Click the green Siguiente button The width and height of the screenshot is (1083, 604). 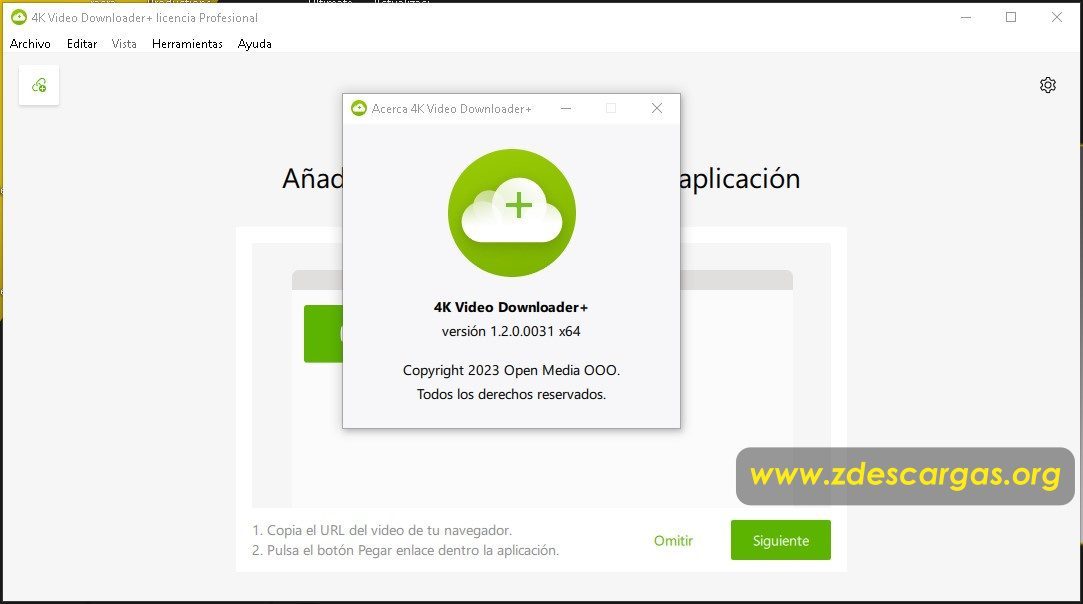780,540
